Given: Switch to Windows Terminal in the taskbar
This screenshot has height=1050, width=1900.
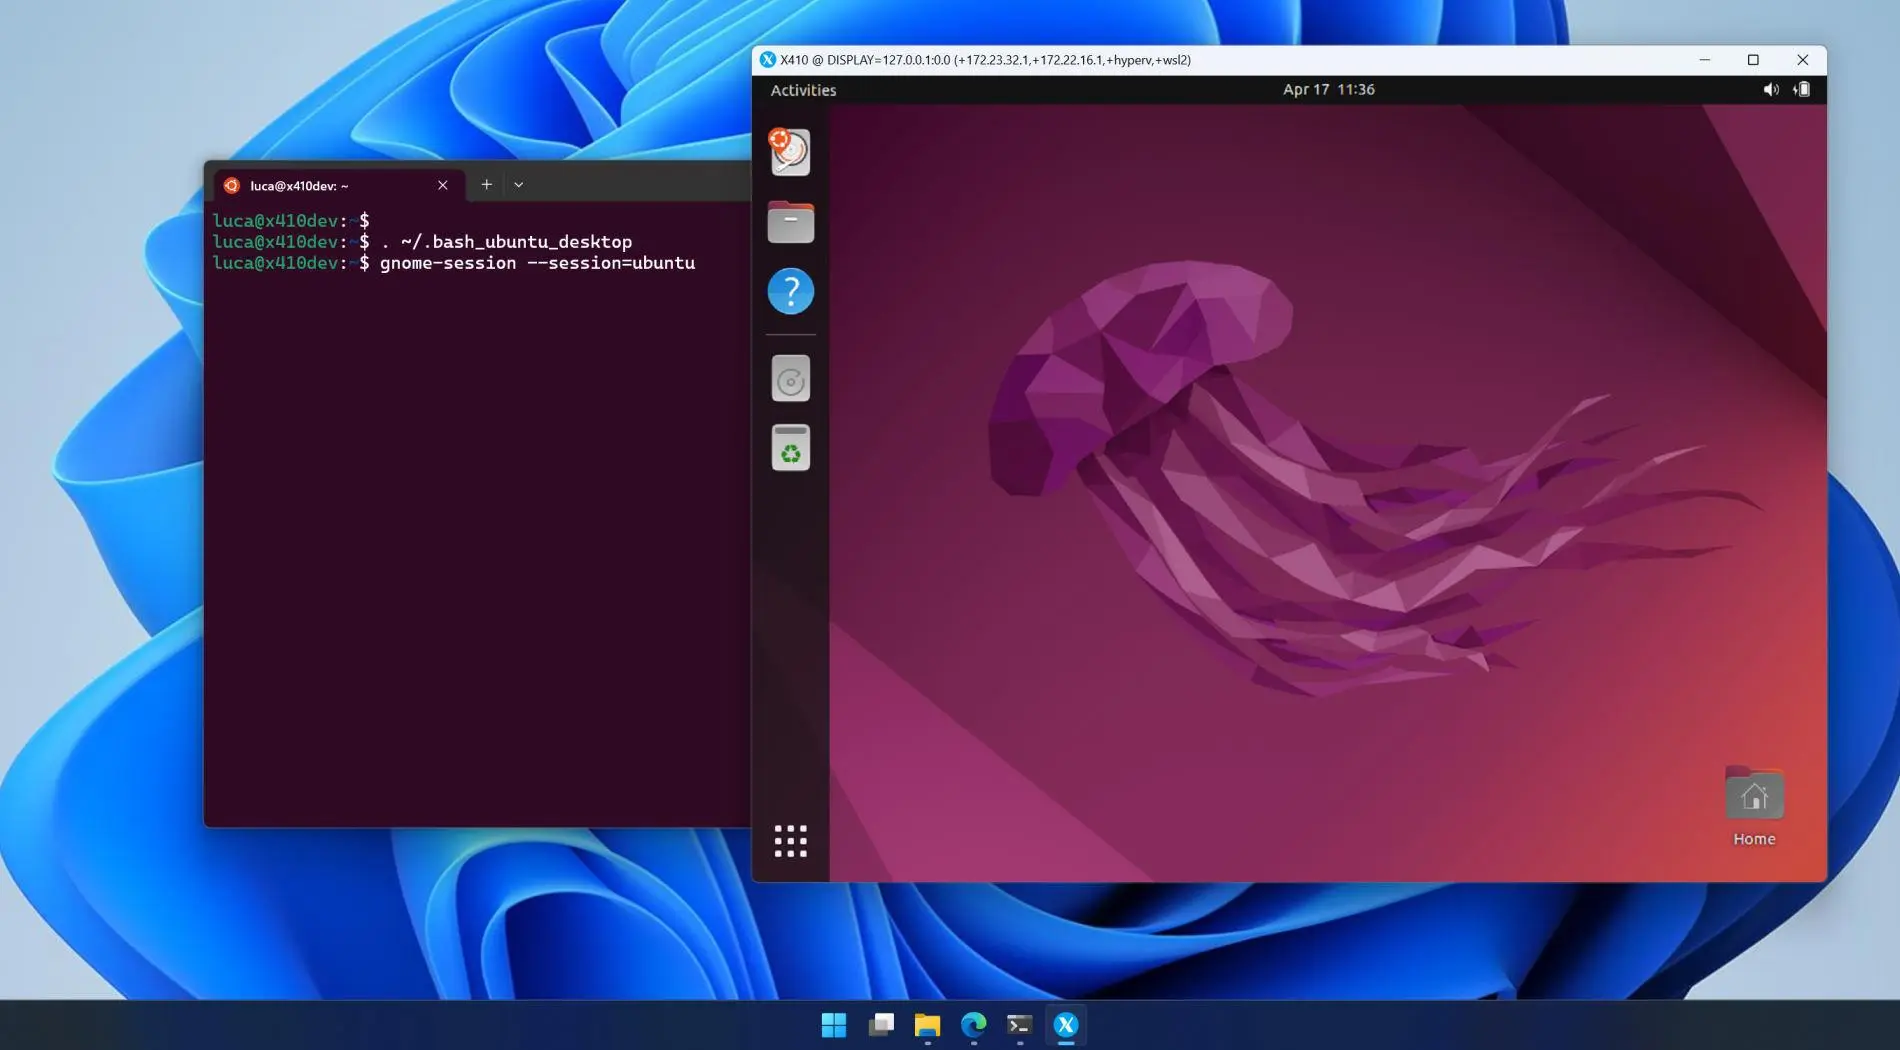Looking at the screenshot, I should coord(1020,1025).
